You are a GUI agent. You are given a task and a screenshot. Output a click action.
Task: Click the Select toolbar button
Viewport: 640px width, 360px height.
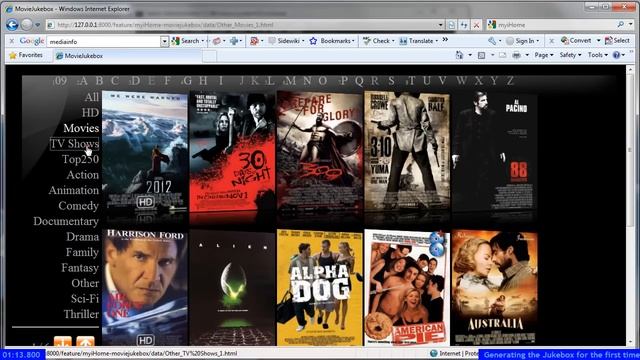tap(618, 40)
